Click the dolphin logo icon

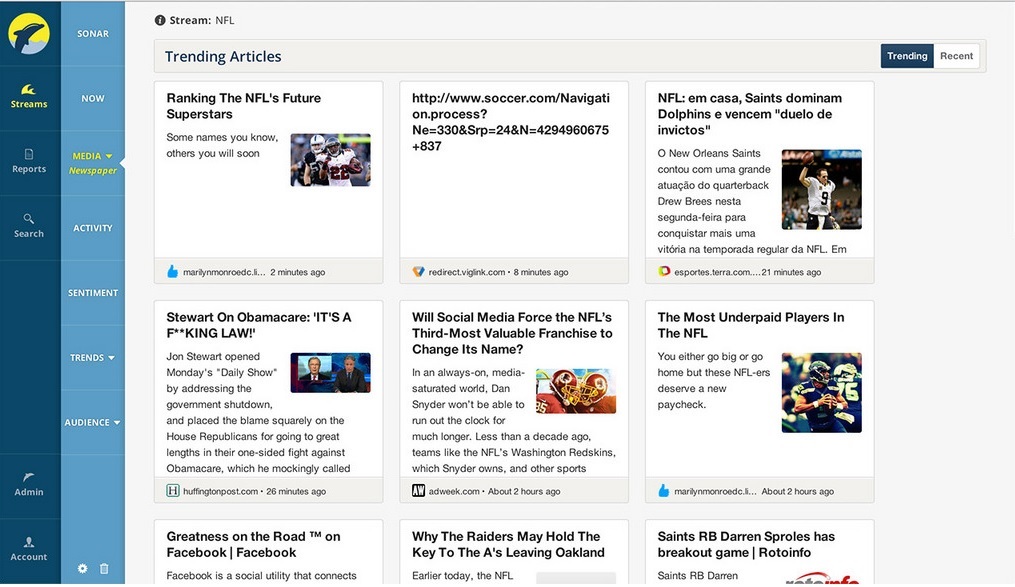(29, 34)
